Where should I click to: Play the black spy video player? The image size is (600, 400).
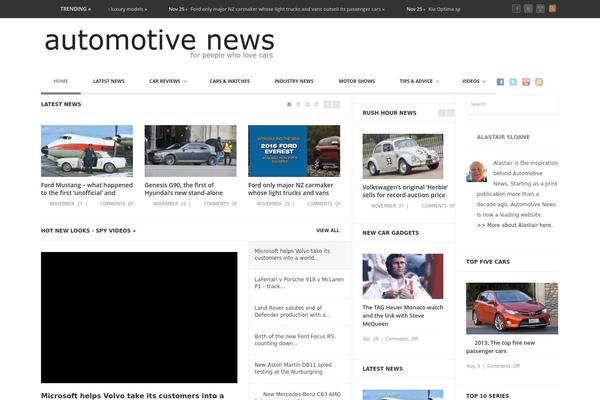click(139, 317)
